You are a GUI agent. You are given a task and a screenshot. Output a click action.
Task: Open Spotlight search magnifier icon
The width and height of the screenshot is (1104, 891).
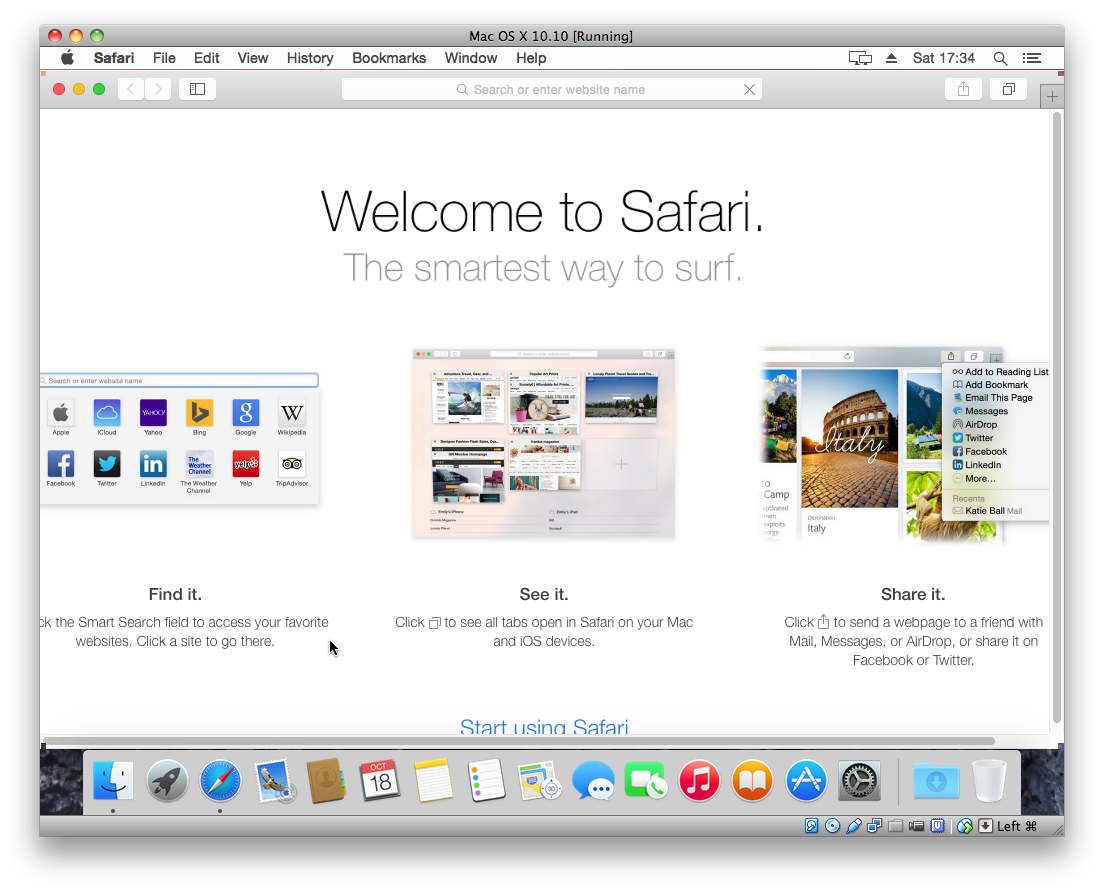click(1000, 58)
